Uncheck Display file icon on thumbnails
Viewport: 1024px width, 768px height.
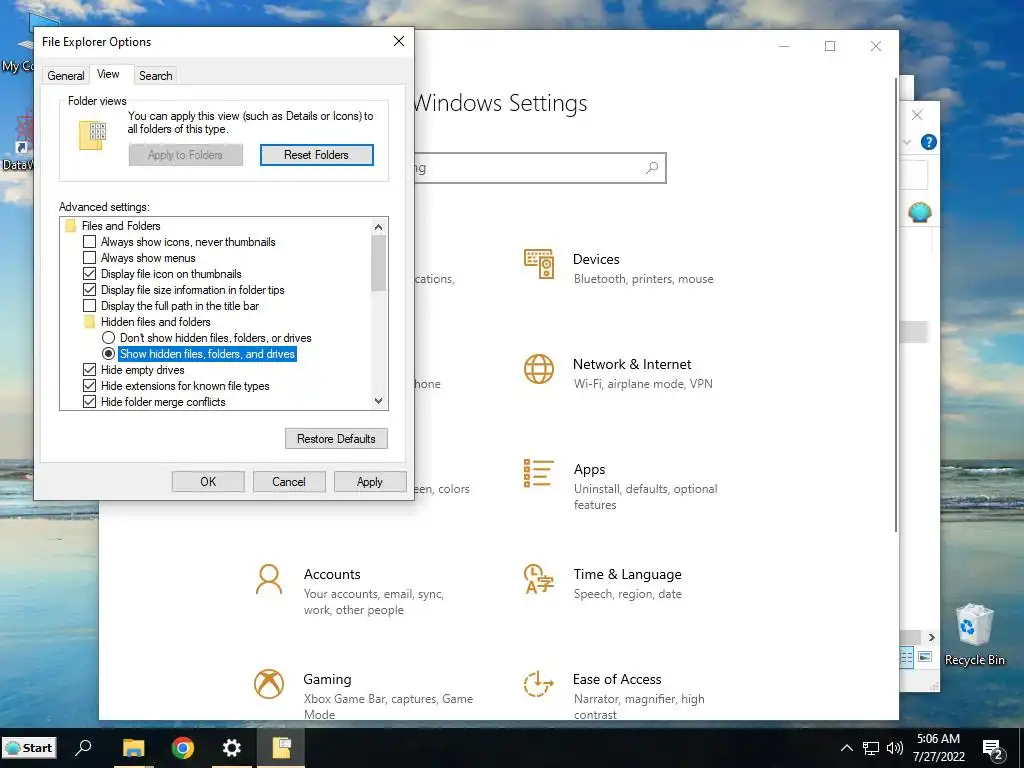89,274
